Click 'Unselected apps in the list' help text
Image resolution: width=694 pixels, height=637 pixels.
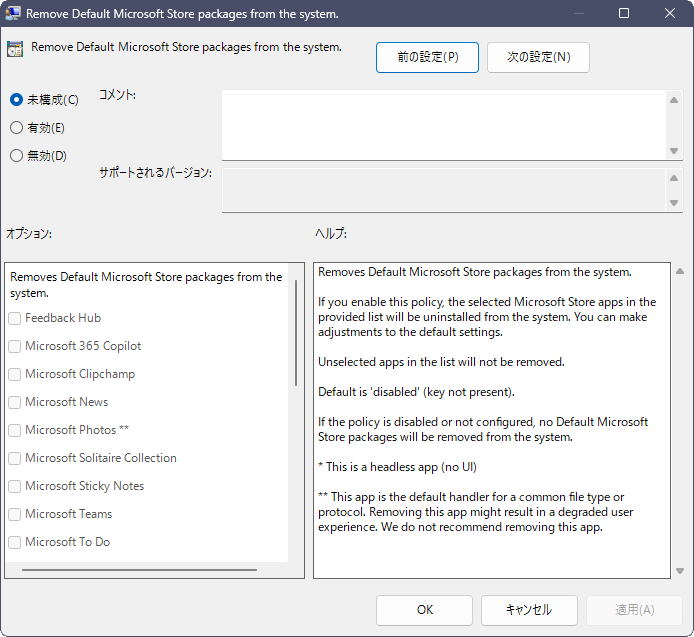pyautogui.click(x=441, y=362)
